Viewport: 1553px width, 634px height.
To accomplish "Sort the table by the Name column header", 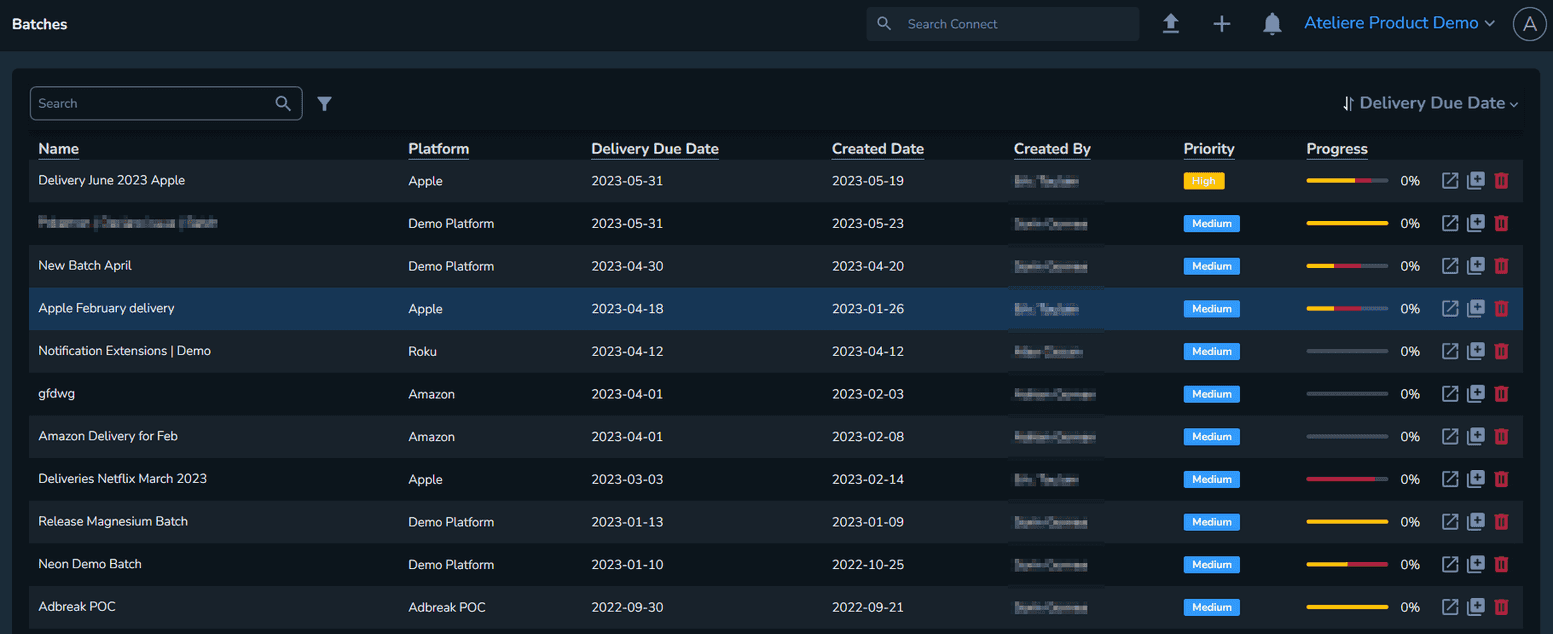I will coord(58,148).
